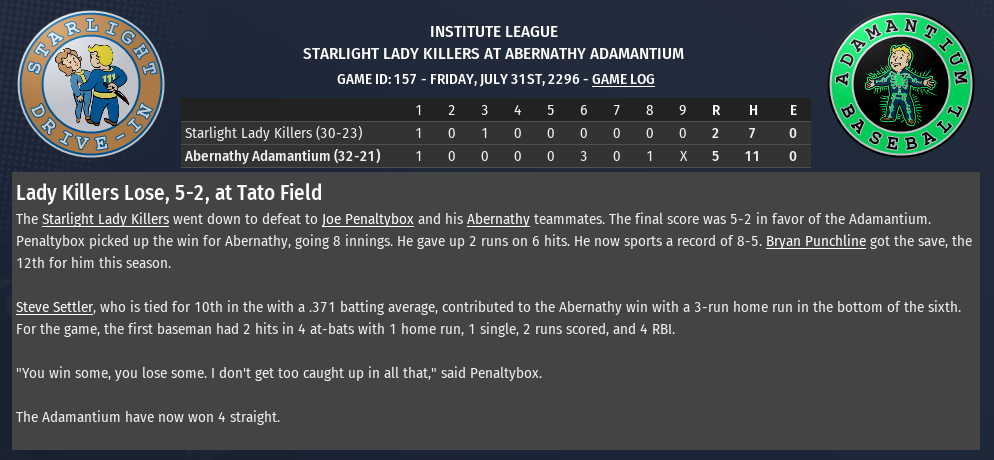994x460 pixels.
Task: Click inning 9 column header
Action: [x=683, y=109]
